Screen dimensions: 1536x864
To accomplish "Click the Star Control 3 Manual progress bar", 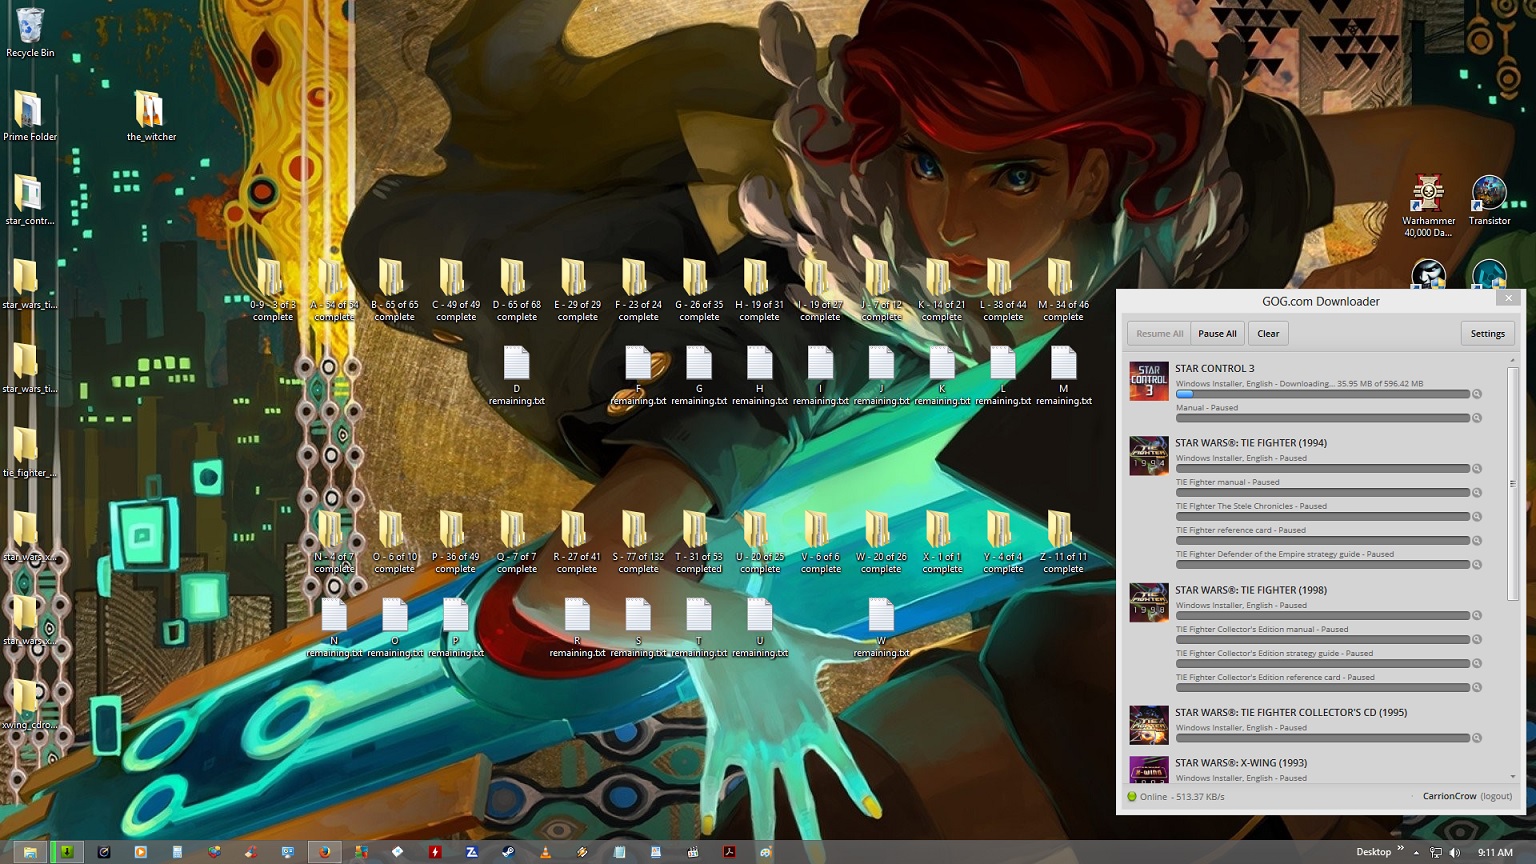I will point(1322,418).
